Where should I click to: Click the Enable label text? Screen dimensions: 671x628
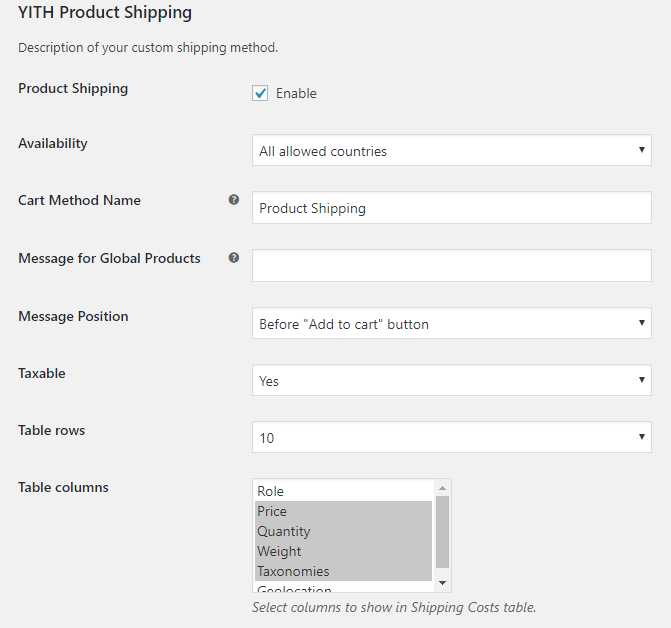click(x=296, y=93)
